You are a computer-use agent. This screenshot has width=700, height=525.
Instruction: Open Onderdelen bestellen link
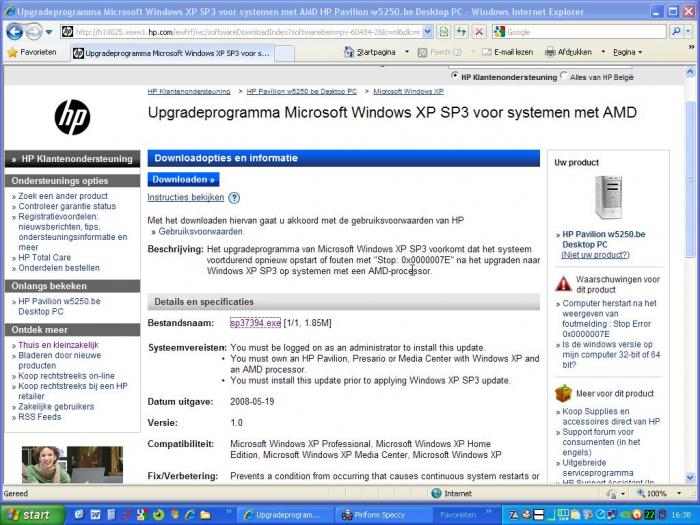[x=59, y=268]
